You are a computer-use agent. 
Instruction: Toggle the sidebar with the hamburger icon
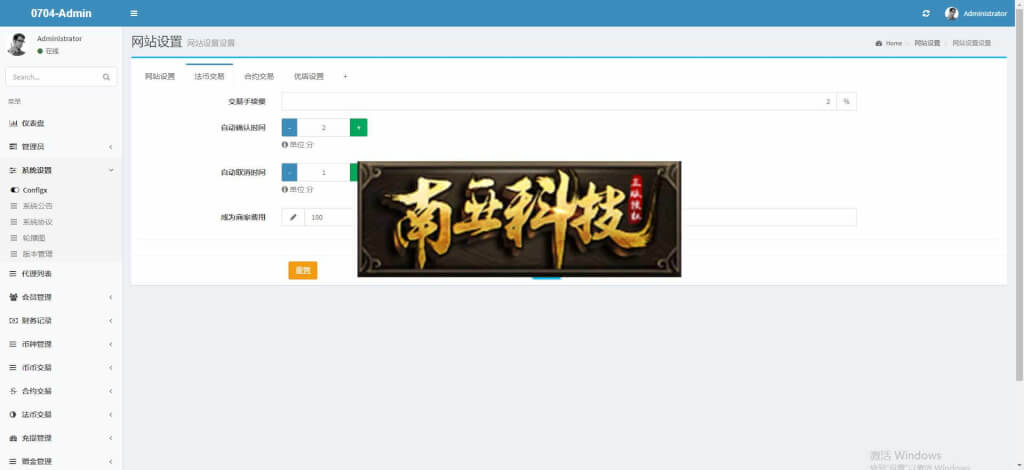click(134, 13)
